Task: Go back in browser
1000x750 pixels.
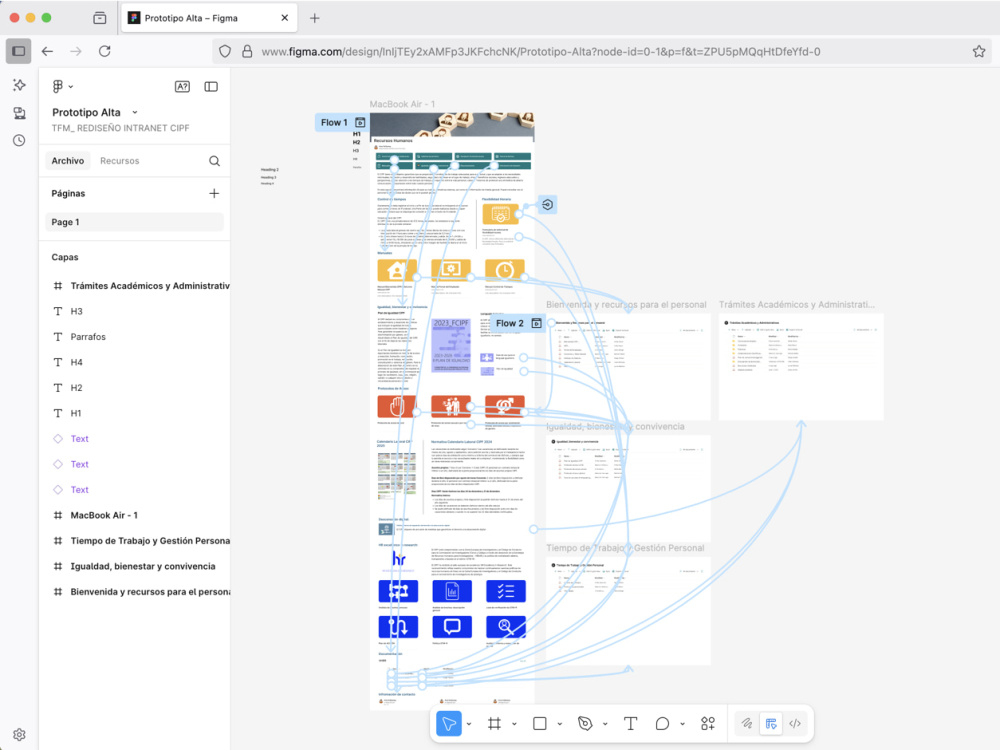Action: (47, 51)
